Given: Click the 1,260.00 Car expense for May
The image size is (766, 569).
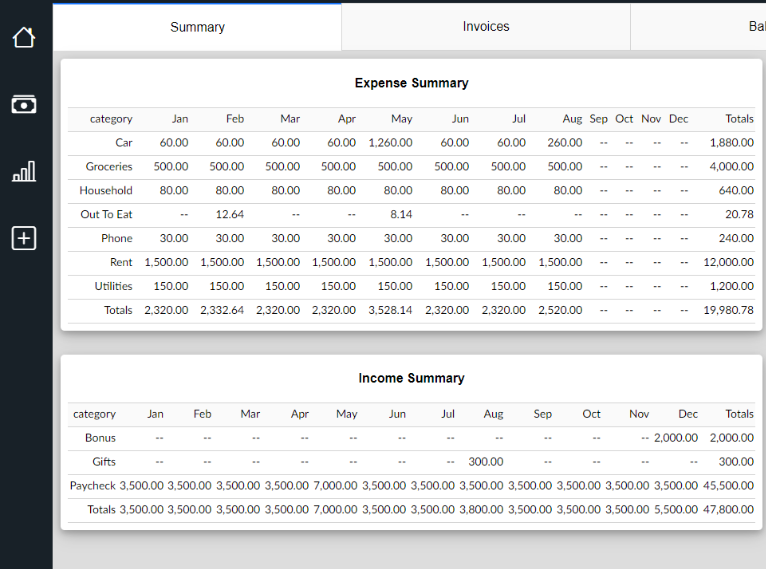Looking at the screenshot, I should coord(390,143).
